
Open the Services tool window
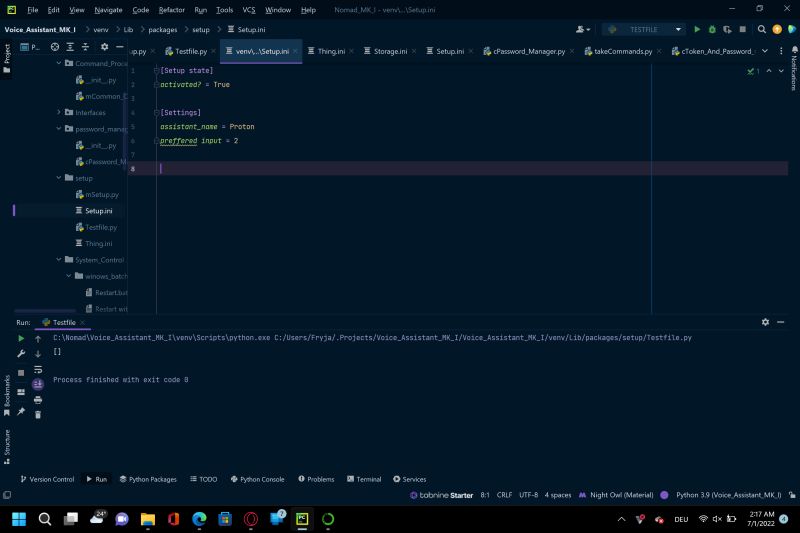410,479
